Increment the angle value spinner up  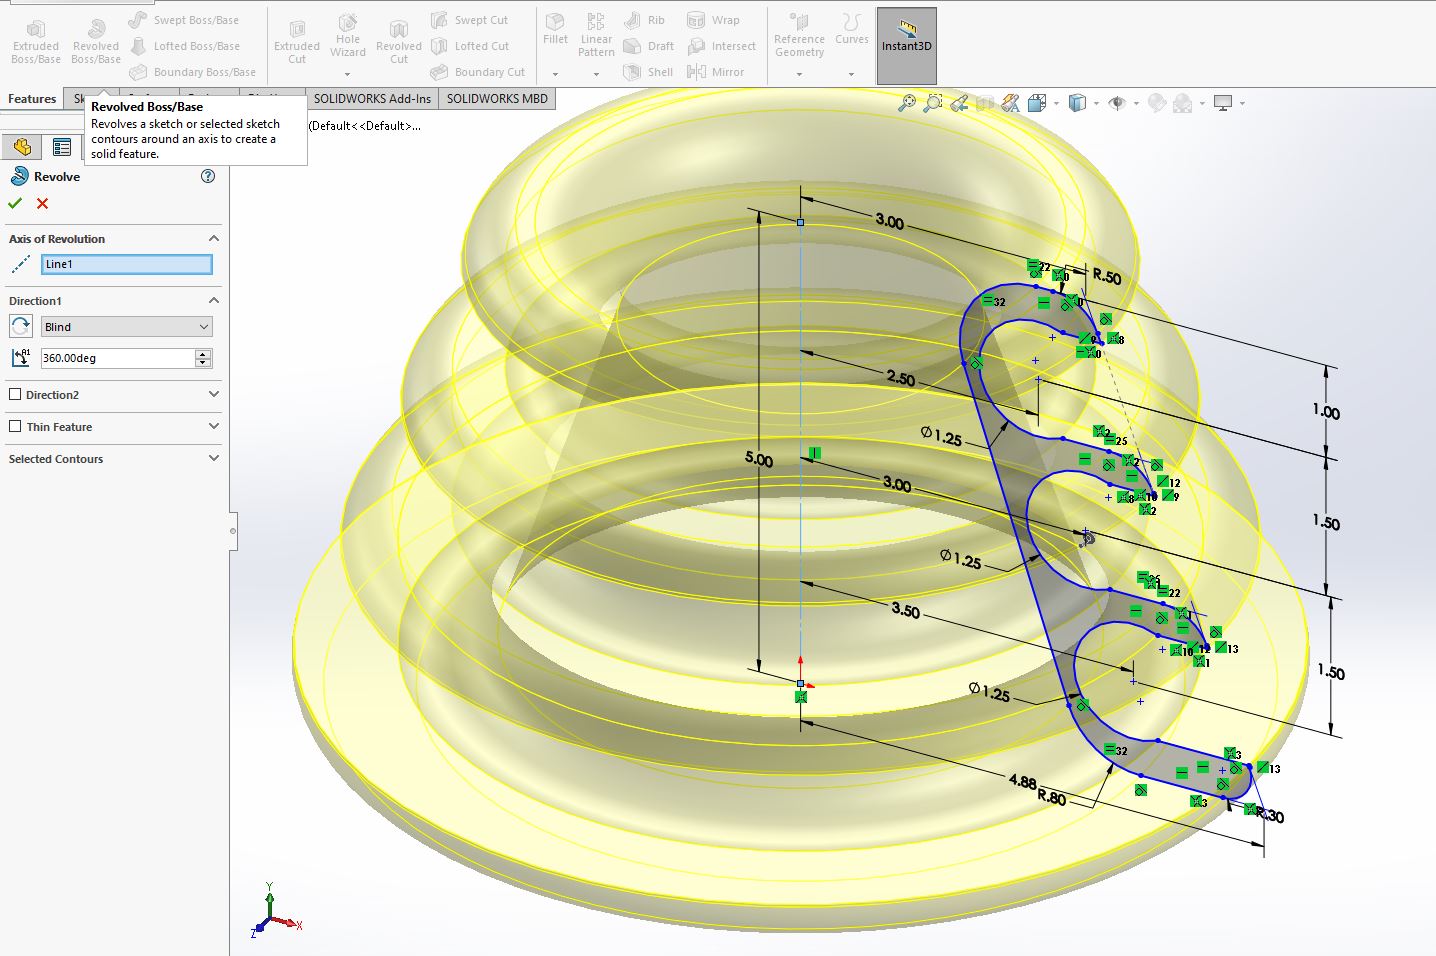point(203,353)
